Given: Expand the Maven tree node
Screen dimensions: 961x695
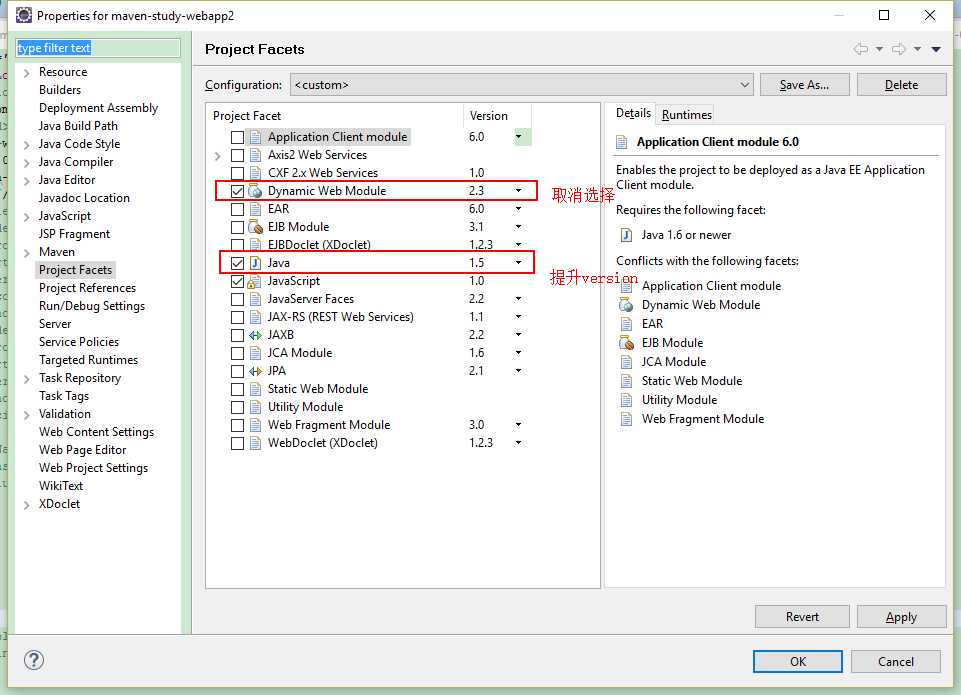Looking at the screenshot, I should 26,253.
